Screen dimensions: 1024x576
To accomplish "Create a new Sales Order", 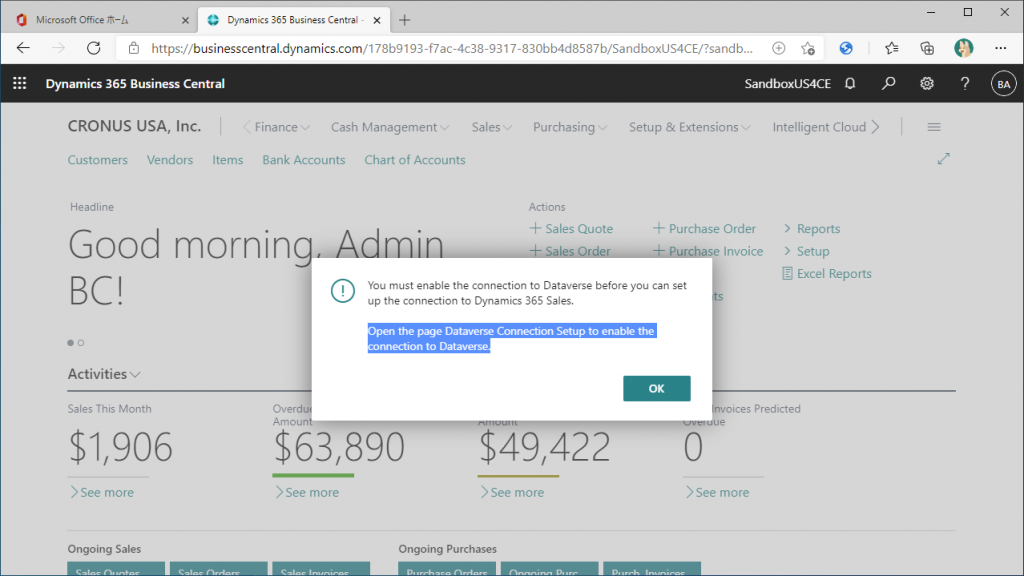I will tap(569, 251).
